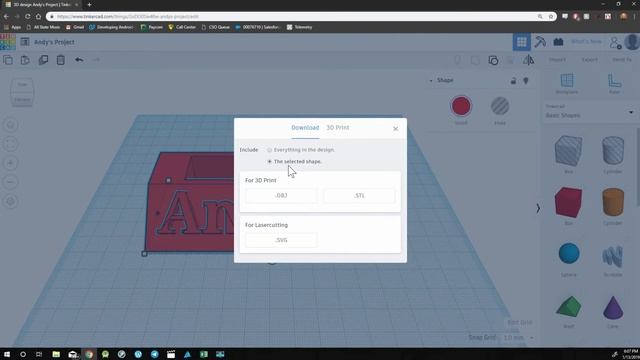Open File Explorer from the taskbar
Viewport: 640px width, 360px height.
pos(56,354)
